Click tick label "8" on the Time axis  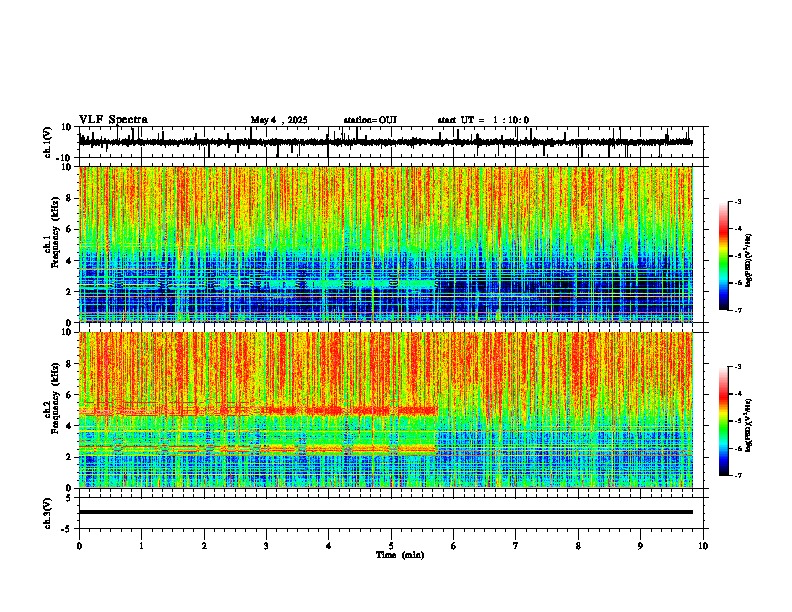click(578, 545)
